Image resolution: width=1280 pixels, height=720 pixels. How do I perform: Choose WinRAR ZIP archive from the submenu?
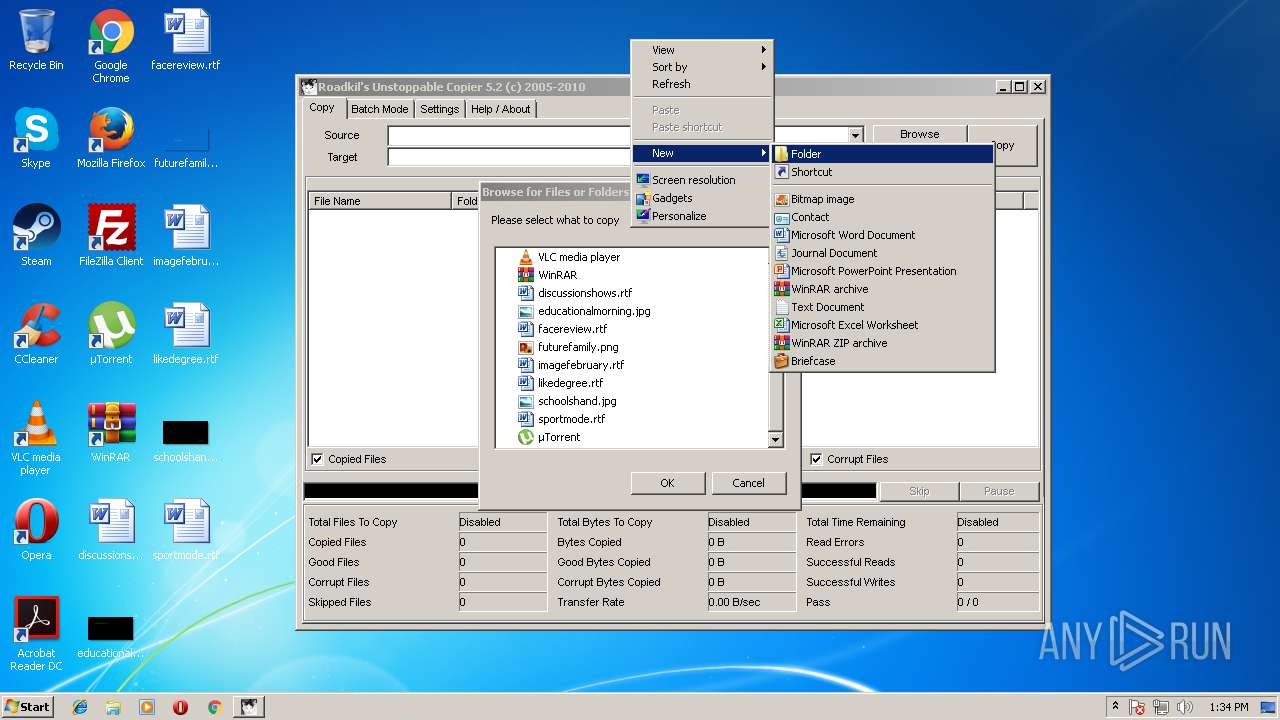click(883, 343)
